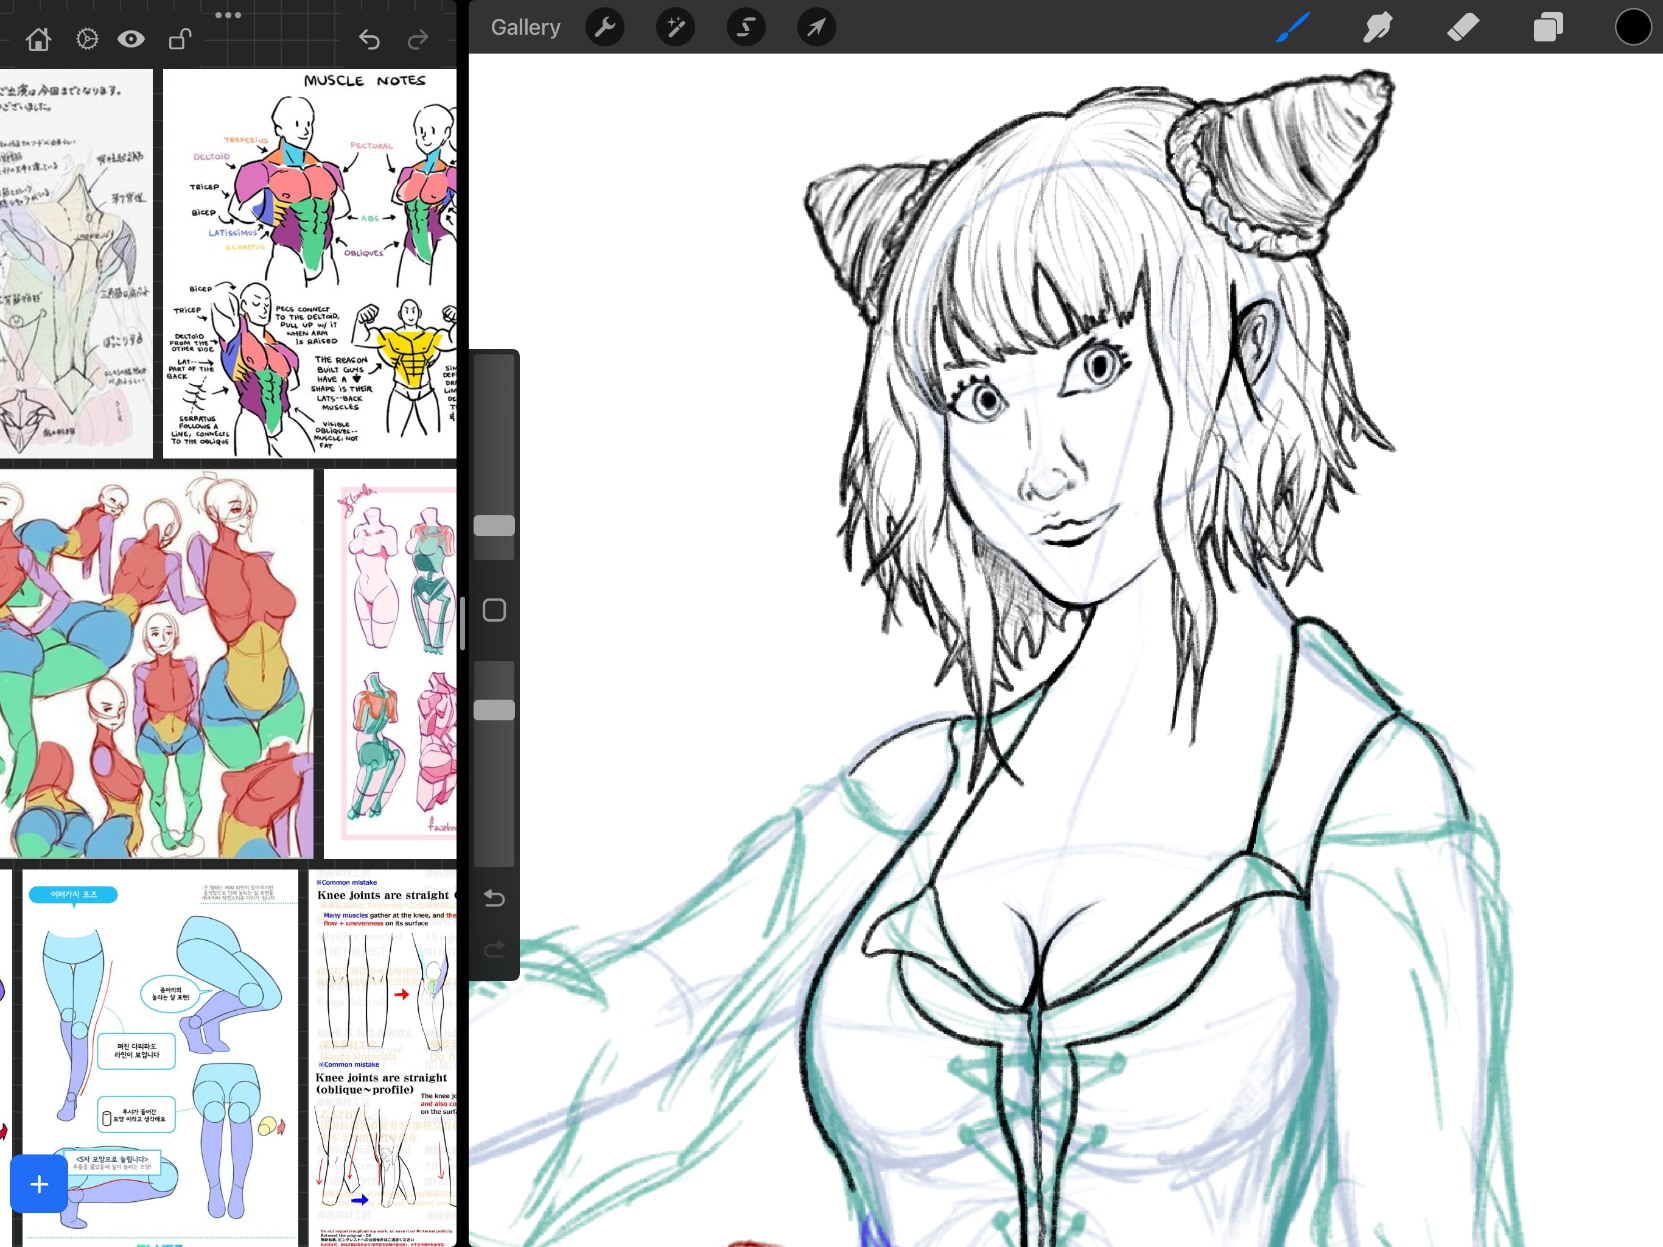
Task: Open the black active color swatch
Action: 1633,27
